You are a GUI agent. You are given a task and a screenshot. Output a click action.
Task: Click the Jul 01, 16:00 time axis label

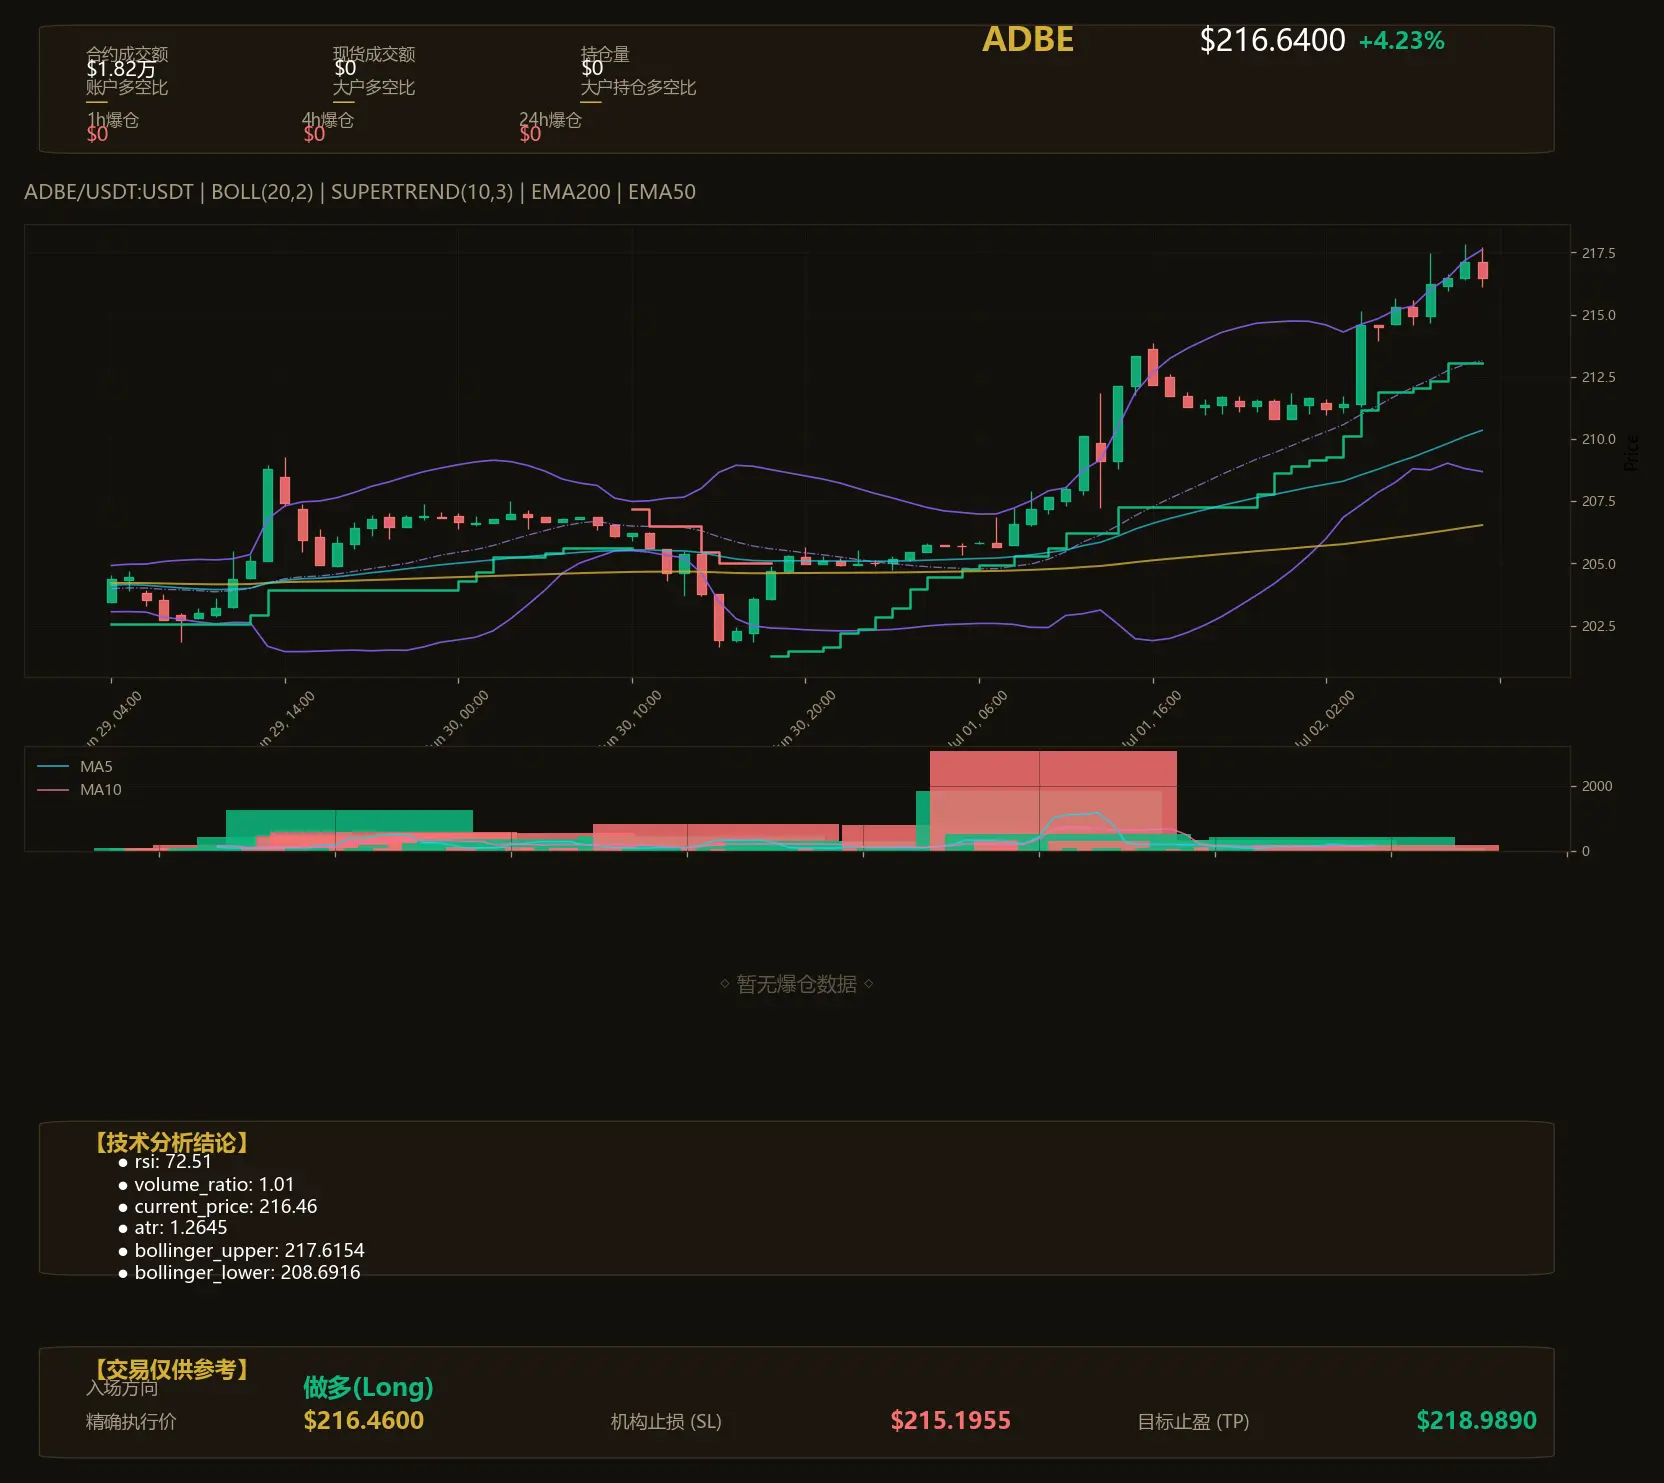point(1151,718)
